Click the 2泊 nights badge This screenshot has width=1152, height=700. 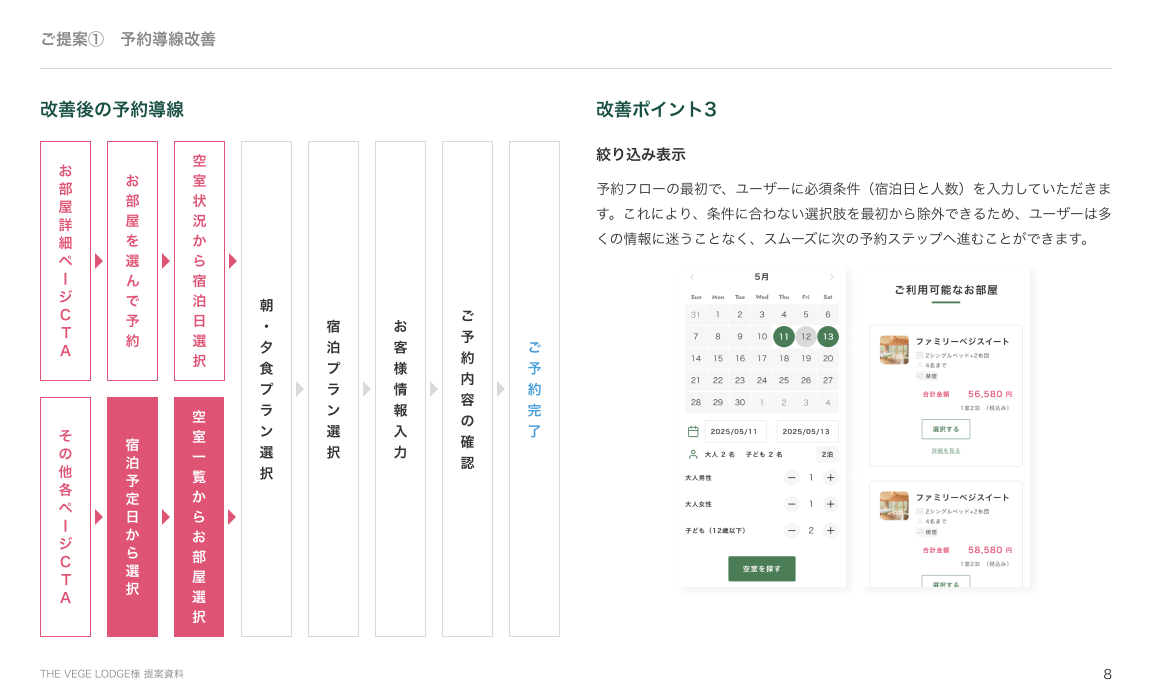827,454
